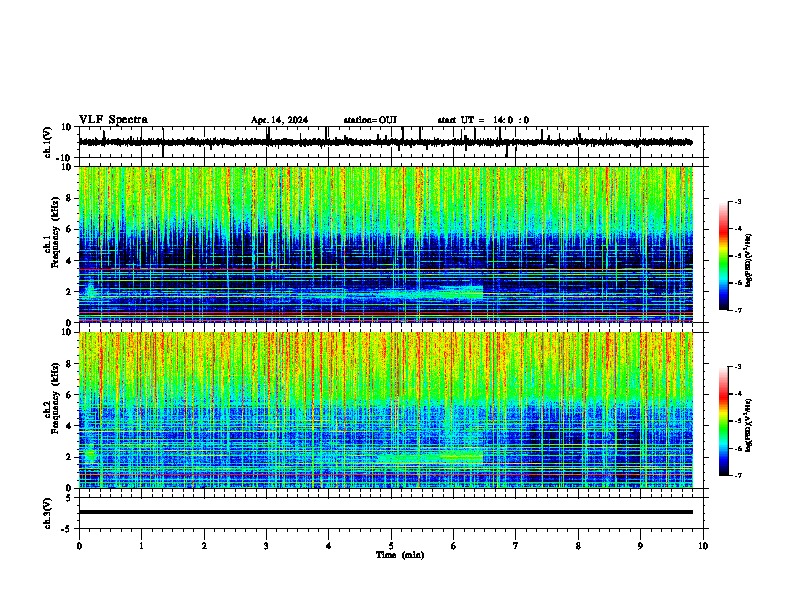This screenshot has width=792, height=612.
Task: Click the ch.3(V) axis label
Action: (47, 513)
